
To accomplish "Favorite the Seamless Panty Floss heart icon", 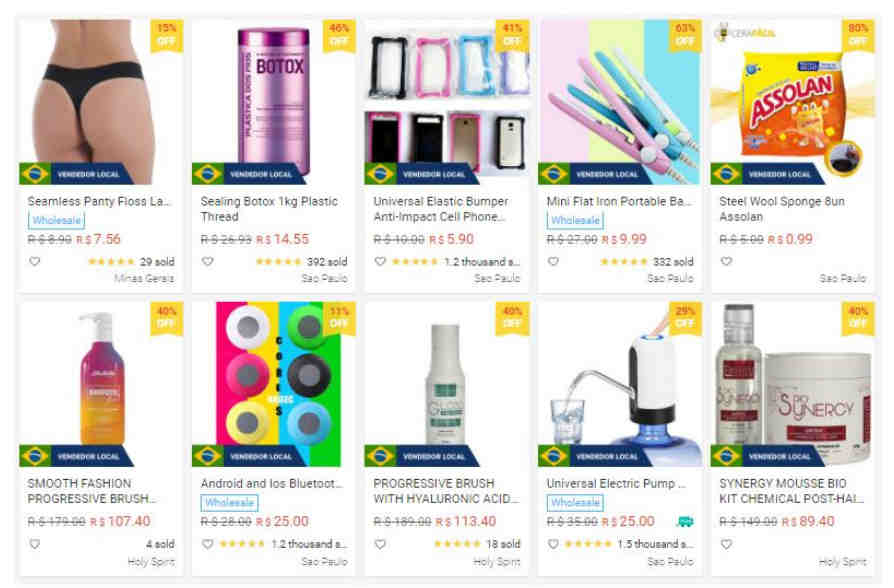I will (35, 261).
